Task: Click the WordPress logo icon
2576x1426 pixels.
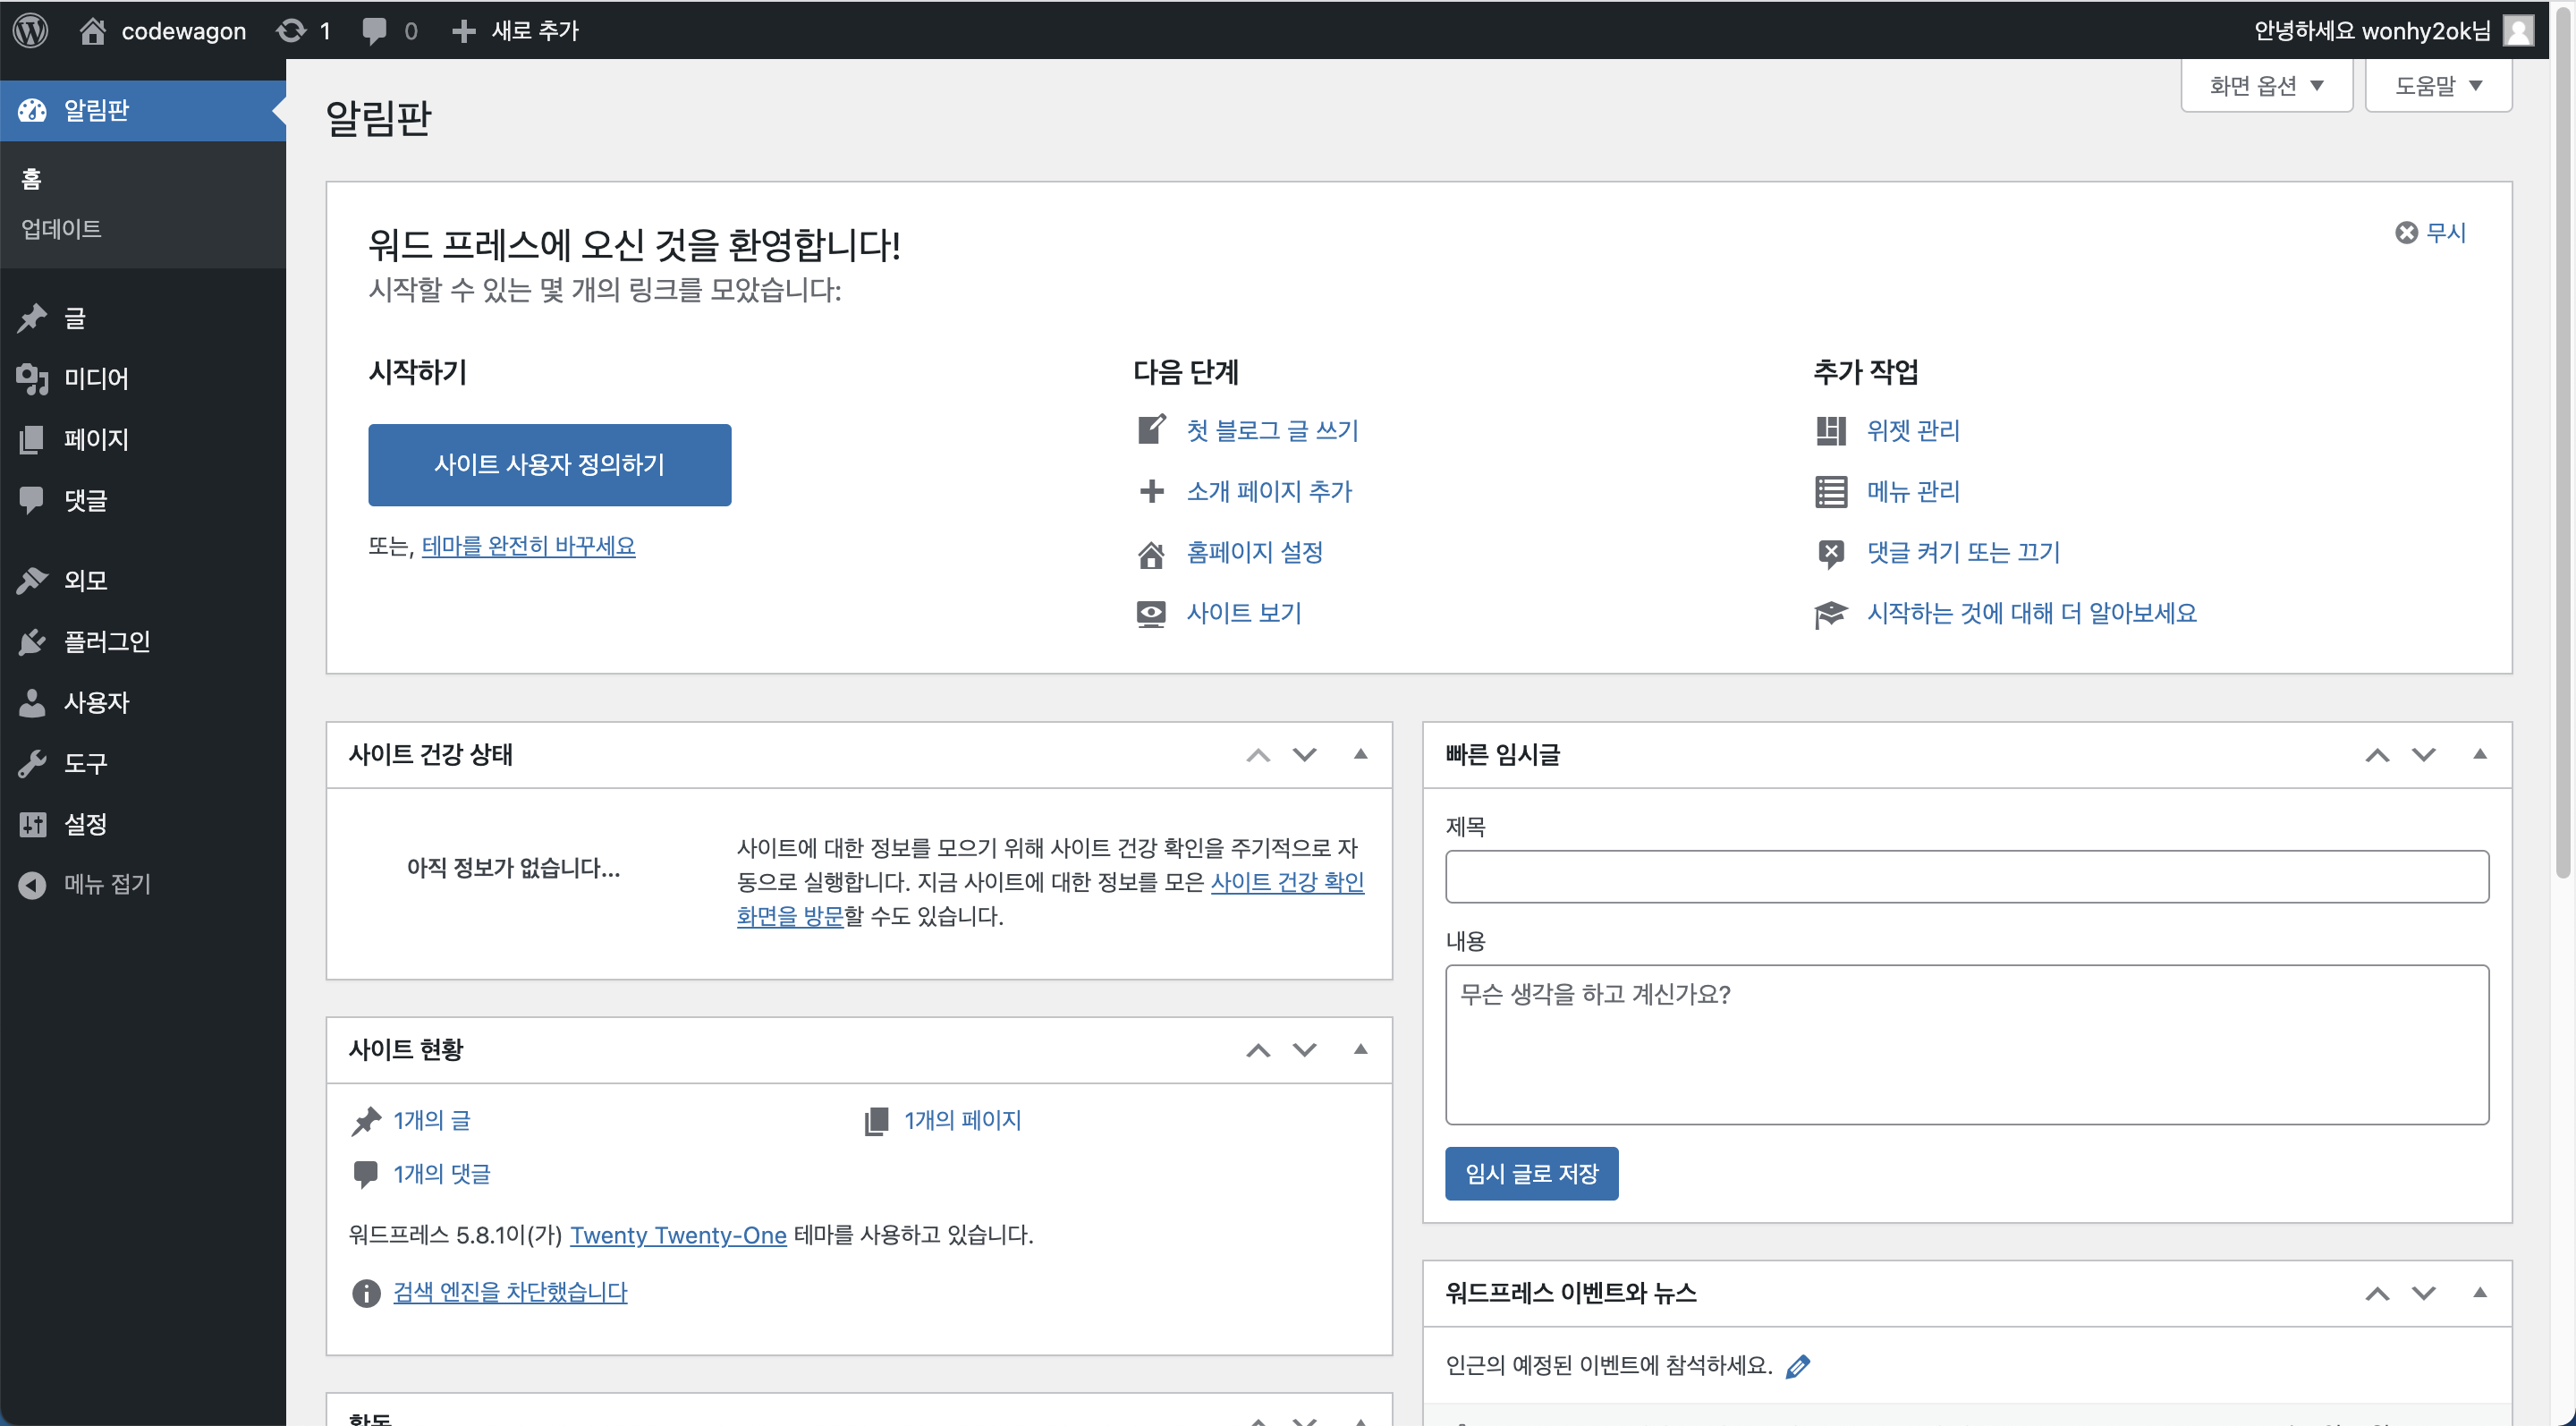Action: pos(31,30)
